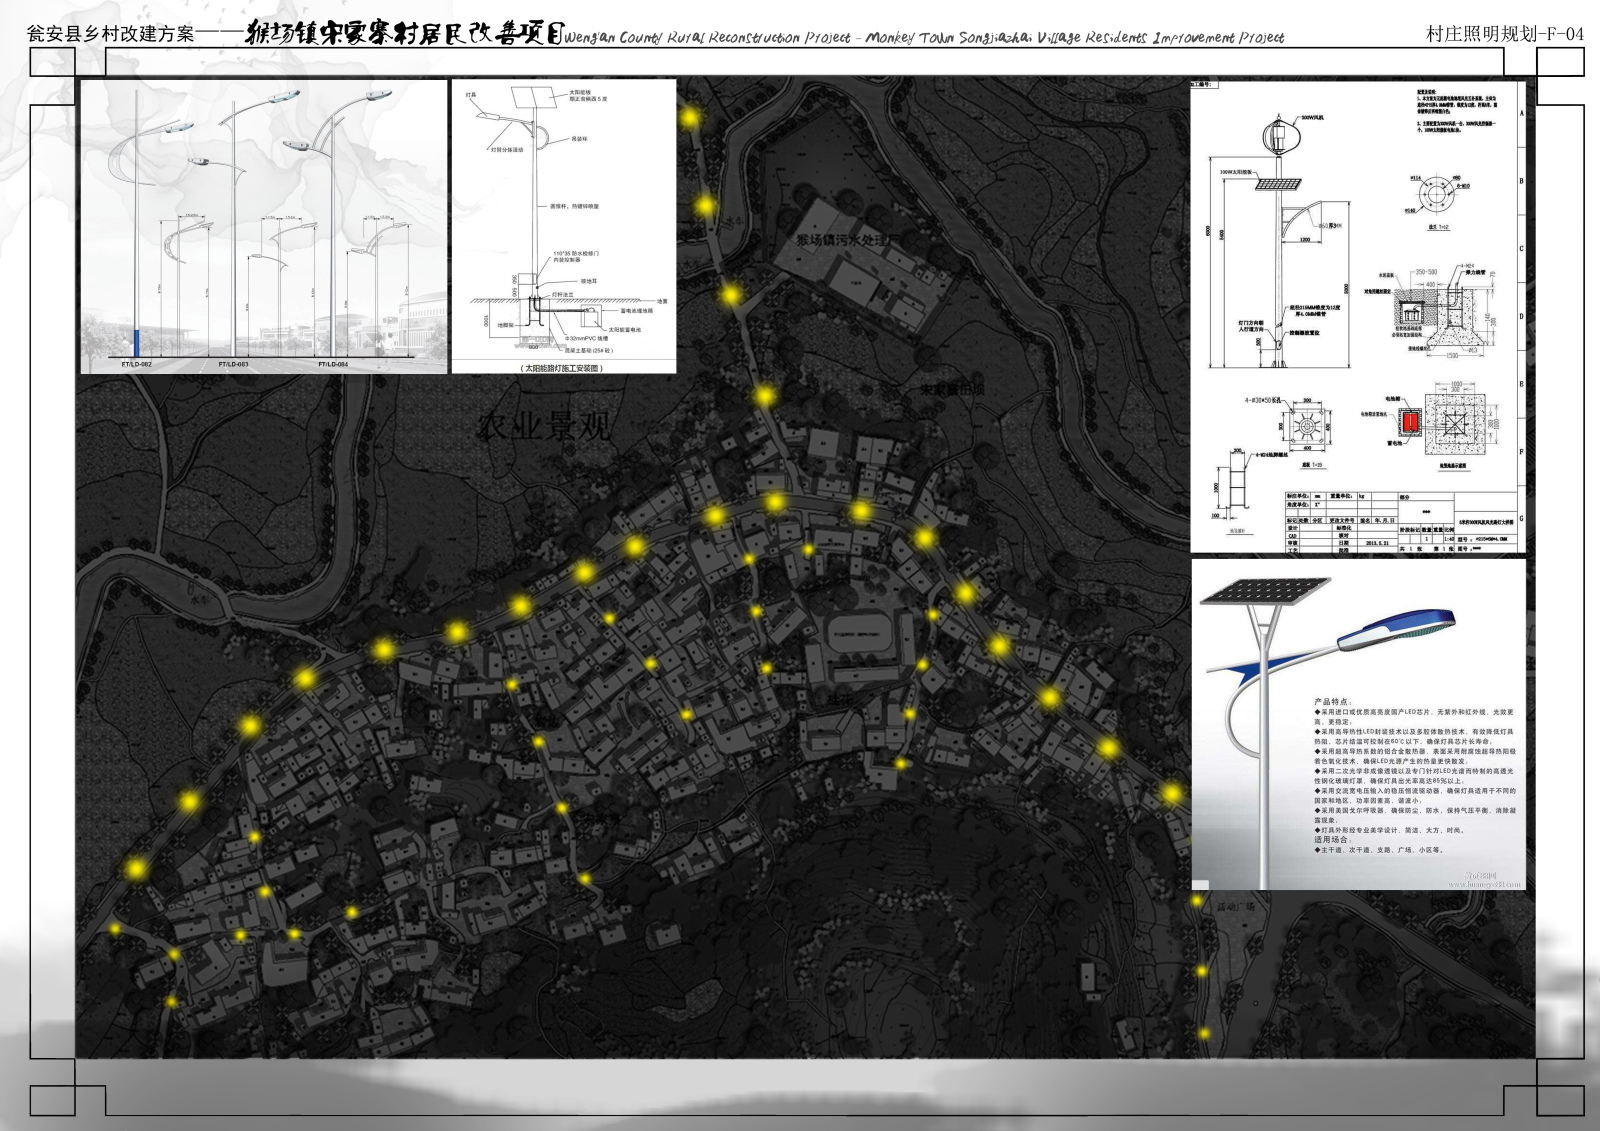This screenshot has width=1600, height=1131.
Task: Open the street lamp style rendering image
Action: 264,227
